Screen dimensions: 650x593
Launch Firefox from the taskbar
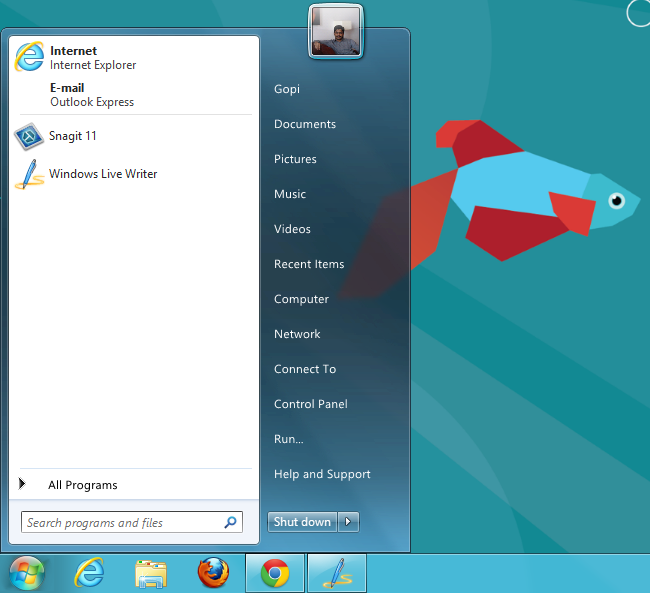click(x=212, y=573)
